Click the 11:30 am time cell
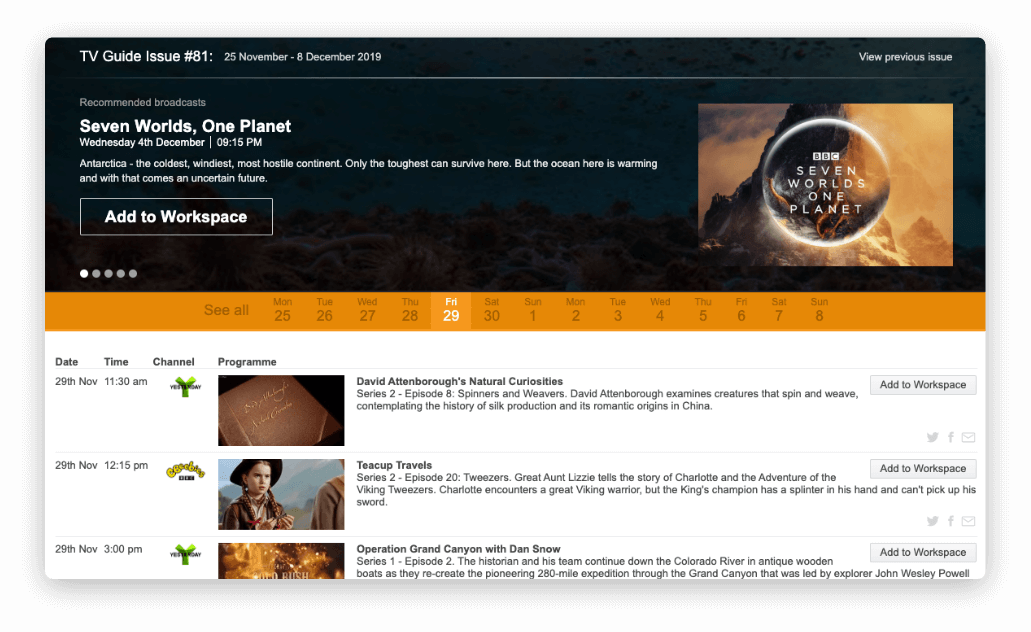 (x=126, y=381)
